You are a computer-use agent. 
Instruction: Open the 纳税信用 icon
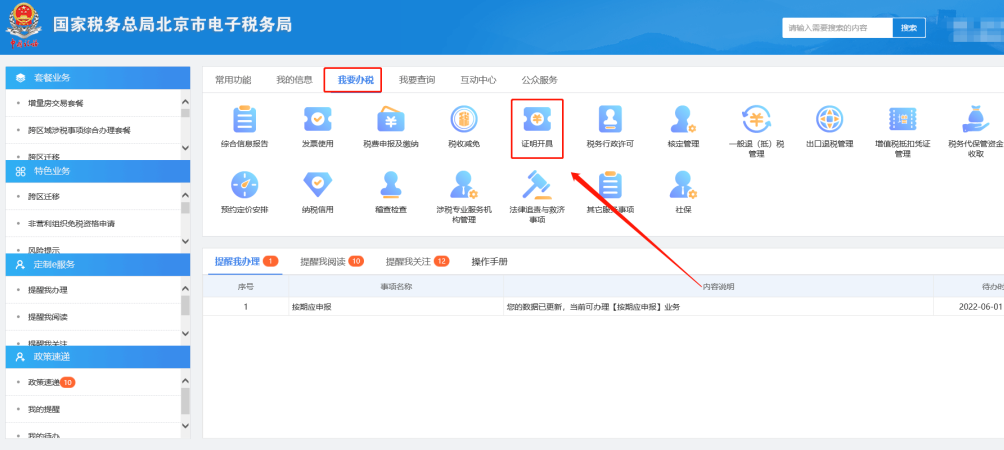(317, 185)
